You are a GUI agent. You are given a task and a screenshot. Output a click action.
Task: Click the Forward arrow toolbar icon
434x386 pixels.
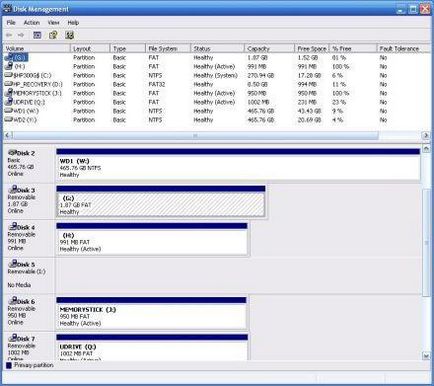[x=21, y=35]
